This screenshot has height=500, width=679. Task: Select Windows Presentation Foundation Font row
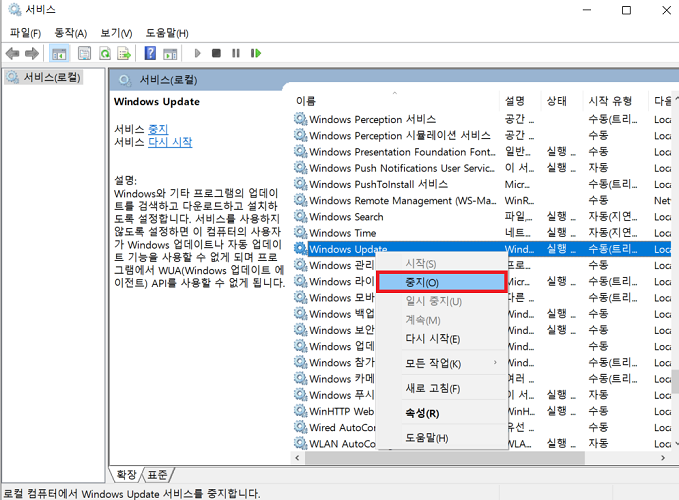(482, 152)
